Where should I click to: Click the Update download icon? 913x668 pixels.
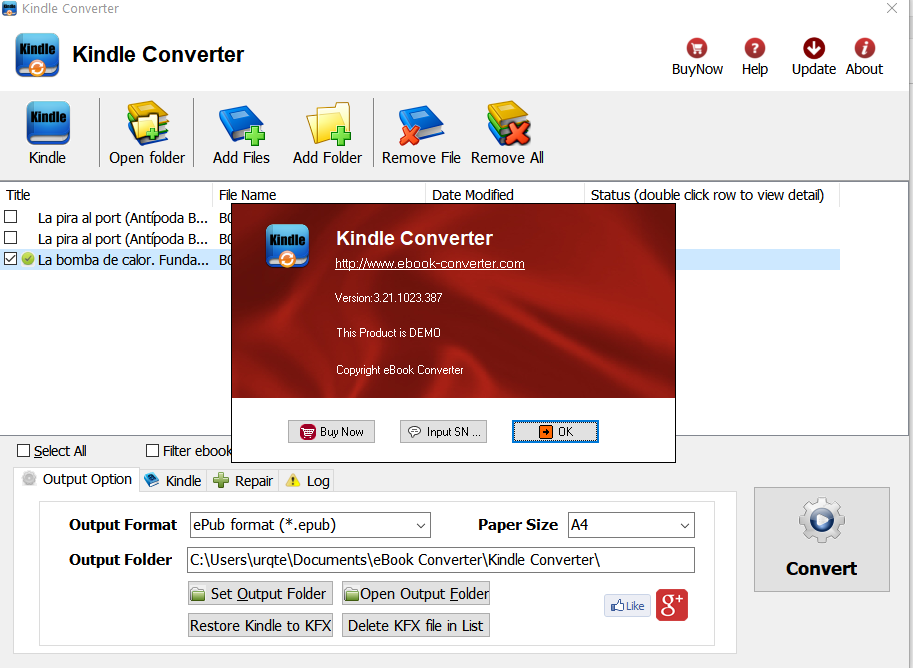[x=813, y=49]
